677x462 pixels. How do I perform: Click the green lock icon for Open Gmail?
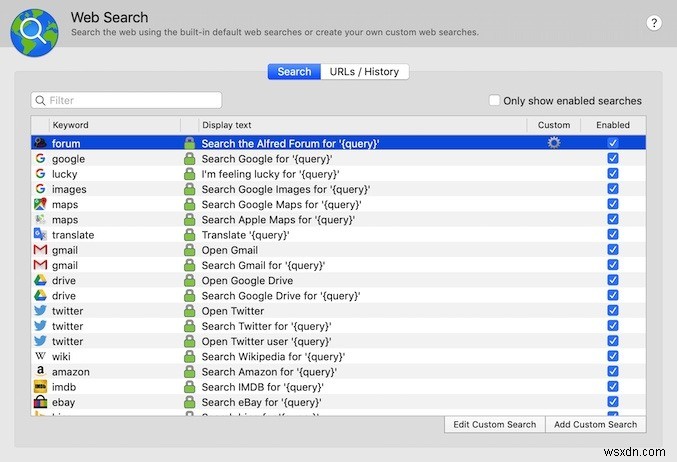[189, 250]
